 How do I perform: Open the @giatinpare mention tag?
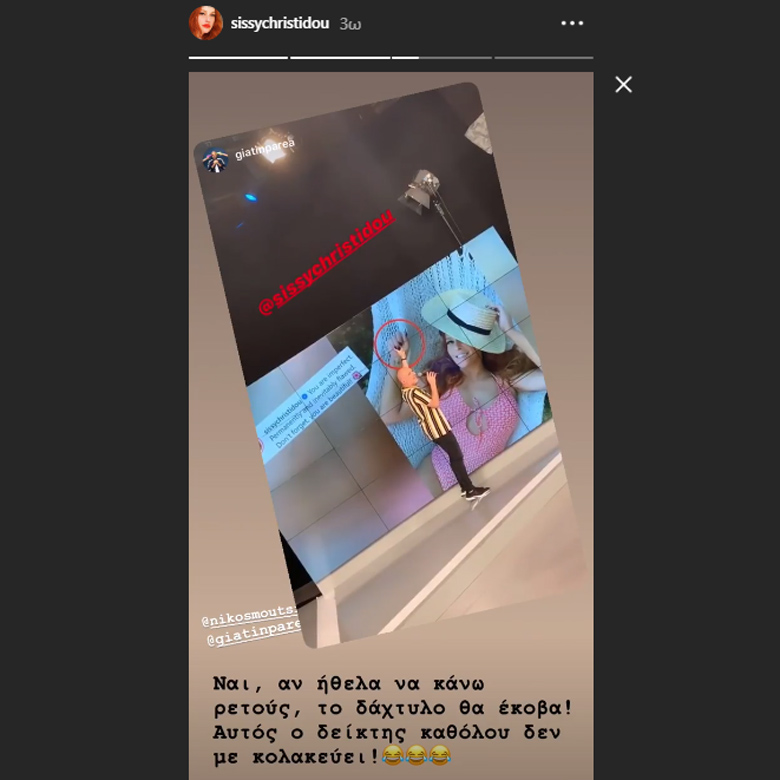(254, 633)
